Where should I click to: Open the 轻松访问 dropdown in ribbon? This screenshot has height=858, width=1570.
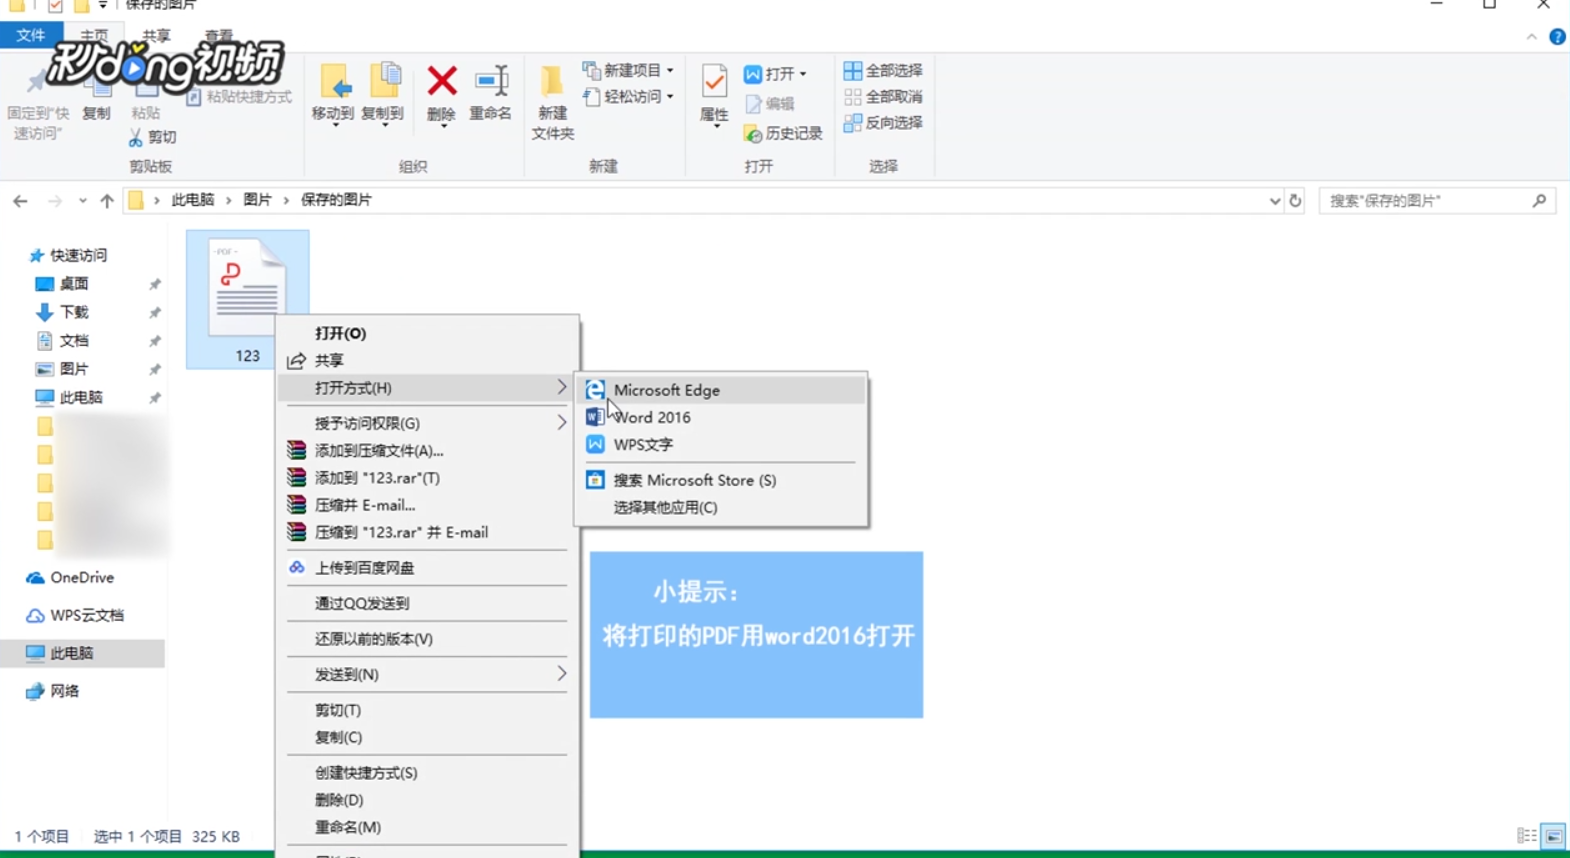click(628, 96)
